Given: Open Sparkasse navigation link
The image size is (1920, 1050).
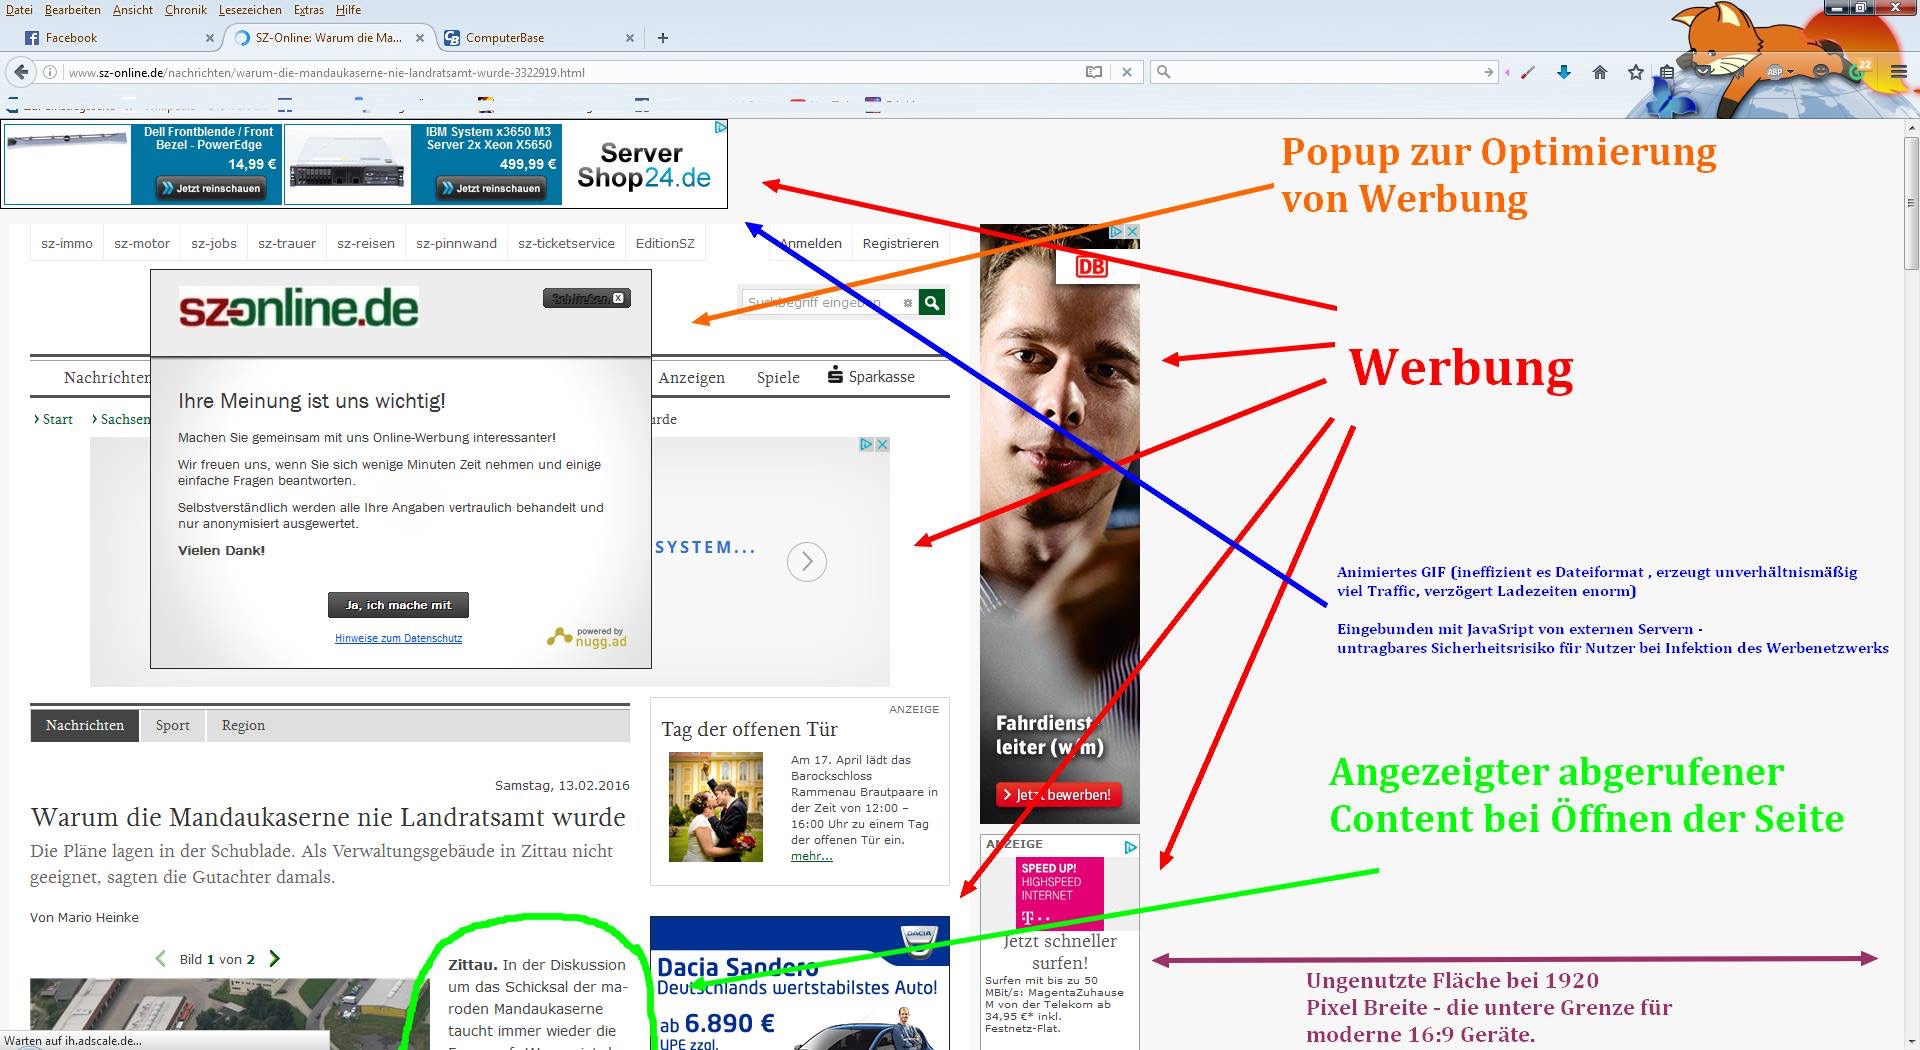Looking at the screenshot, I should [871, 376].
